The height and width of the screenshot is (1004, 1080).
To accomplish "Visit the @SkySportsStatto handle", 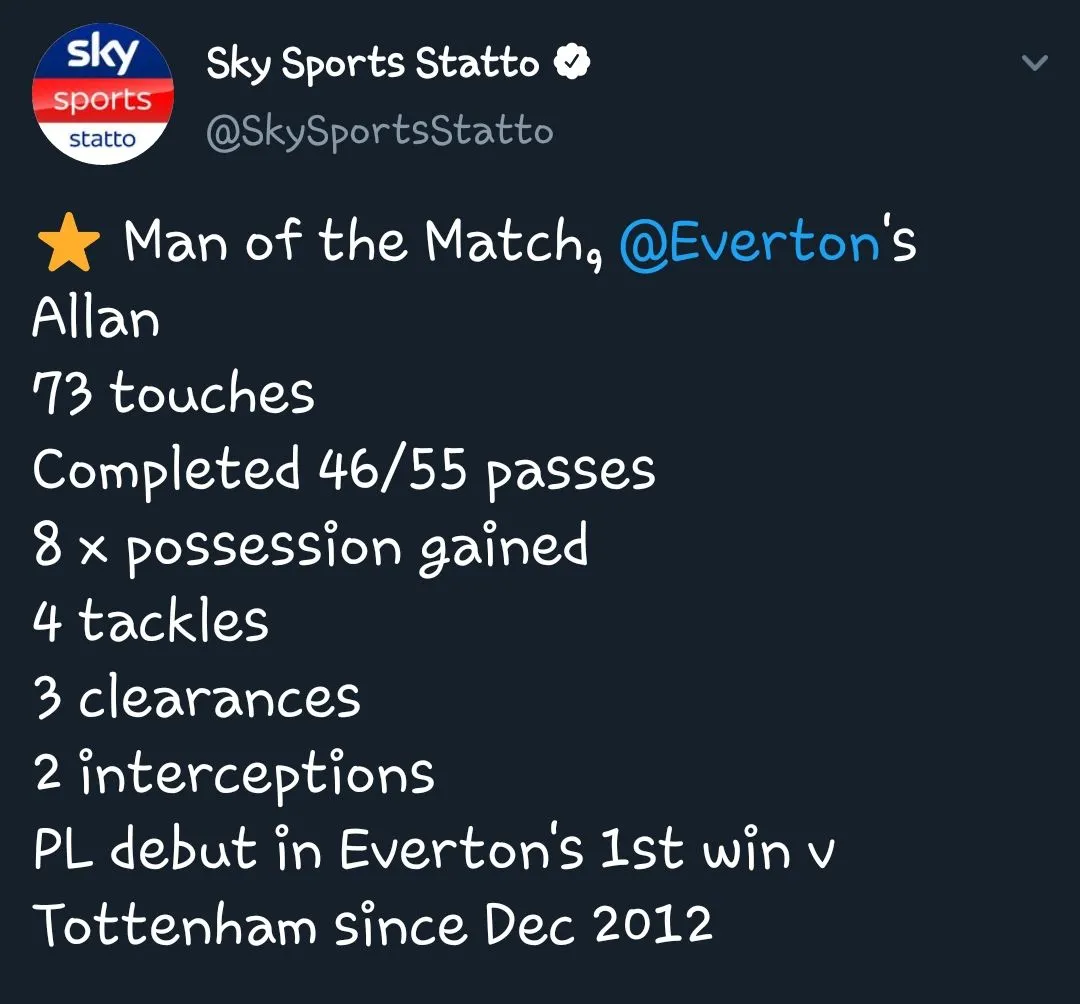I will [379, 131].
